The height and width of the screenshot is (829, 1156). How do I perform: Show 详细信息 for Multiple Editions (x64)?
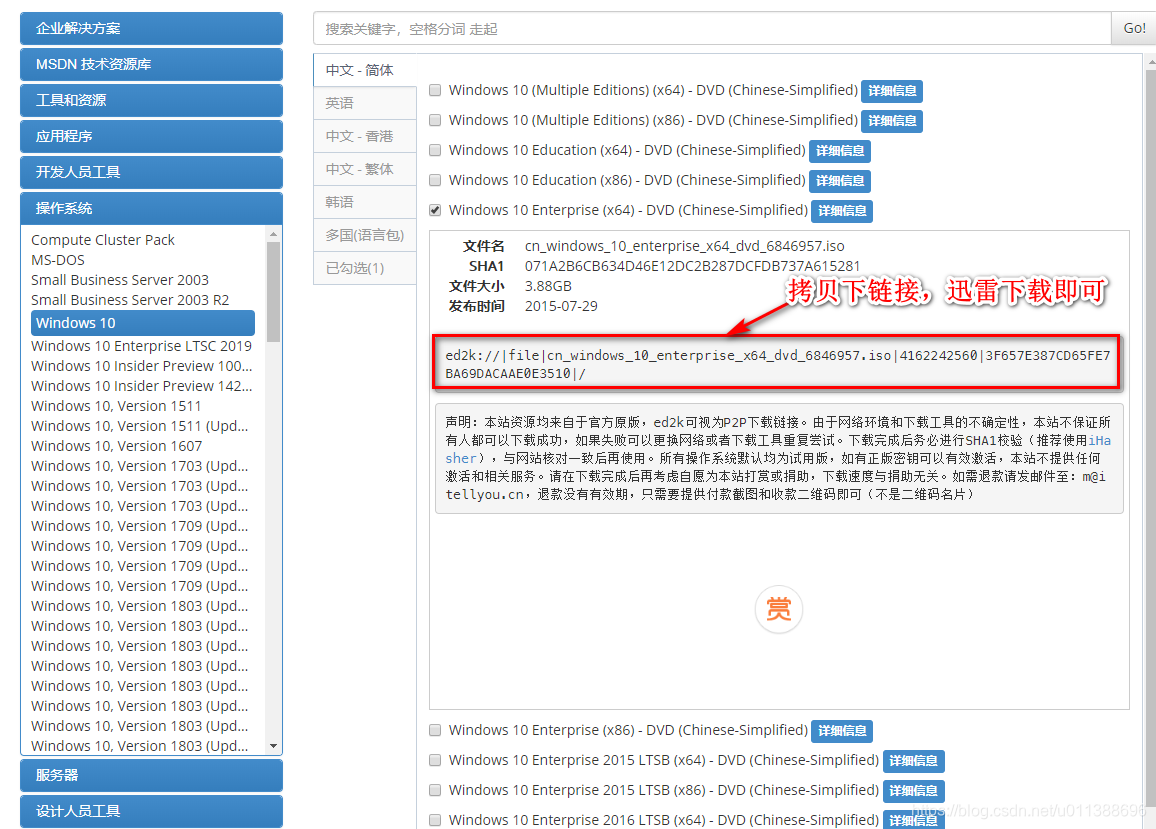[x=892, y=91]
